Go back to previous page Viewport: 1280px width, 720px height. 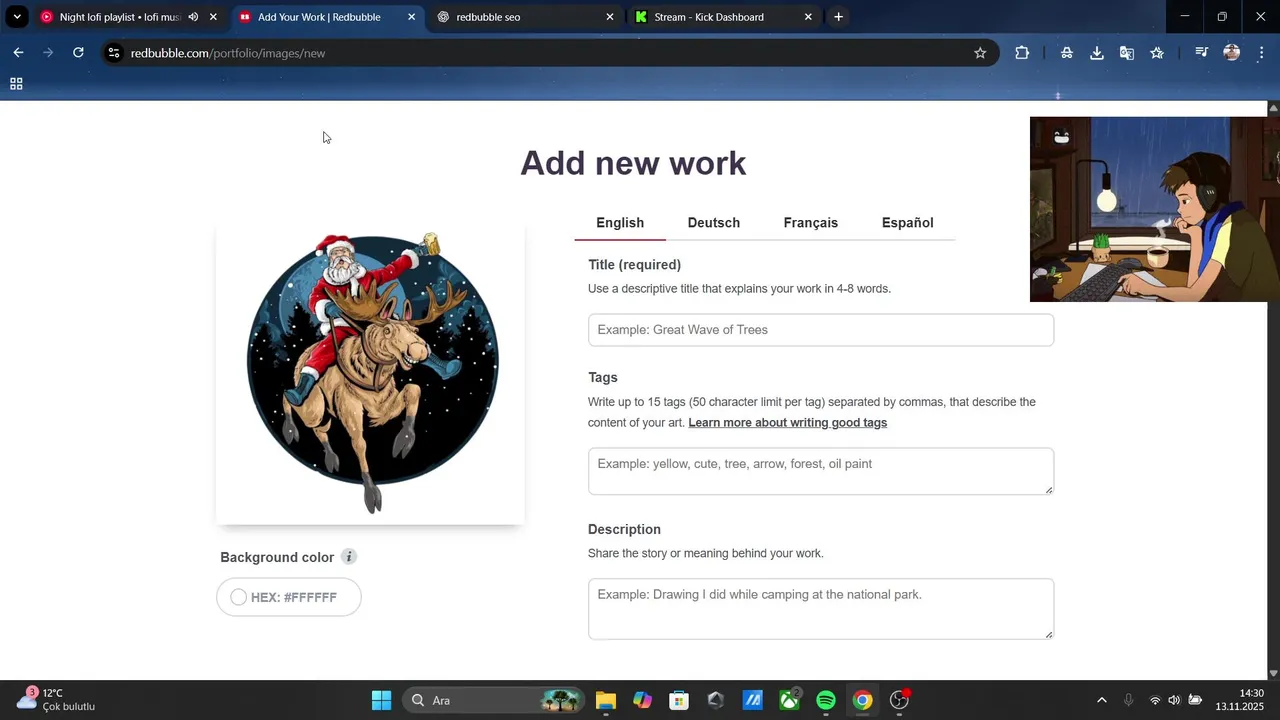click(x=18, y=53)
